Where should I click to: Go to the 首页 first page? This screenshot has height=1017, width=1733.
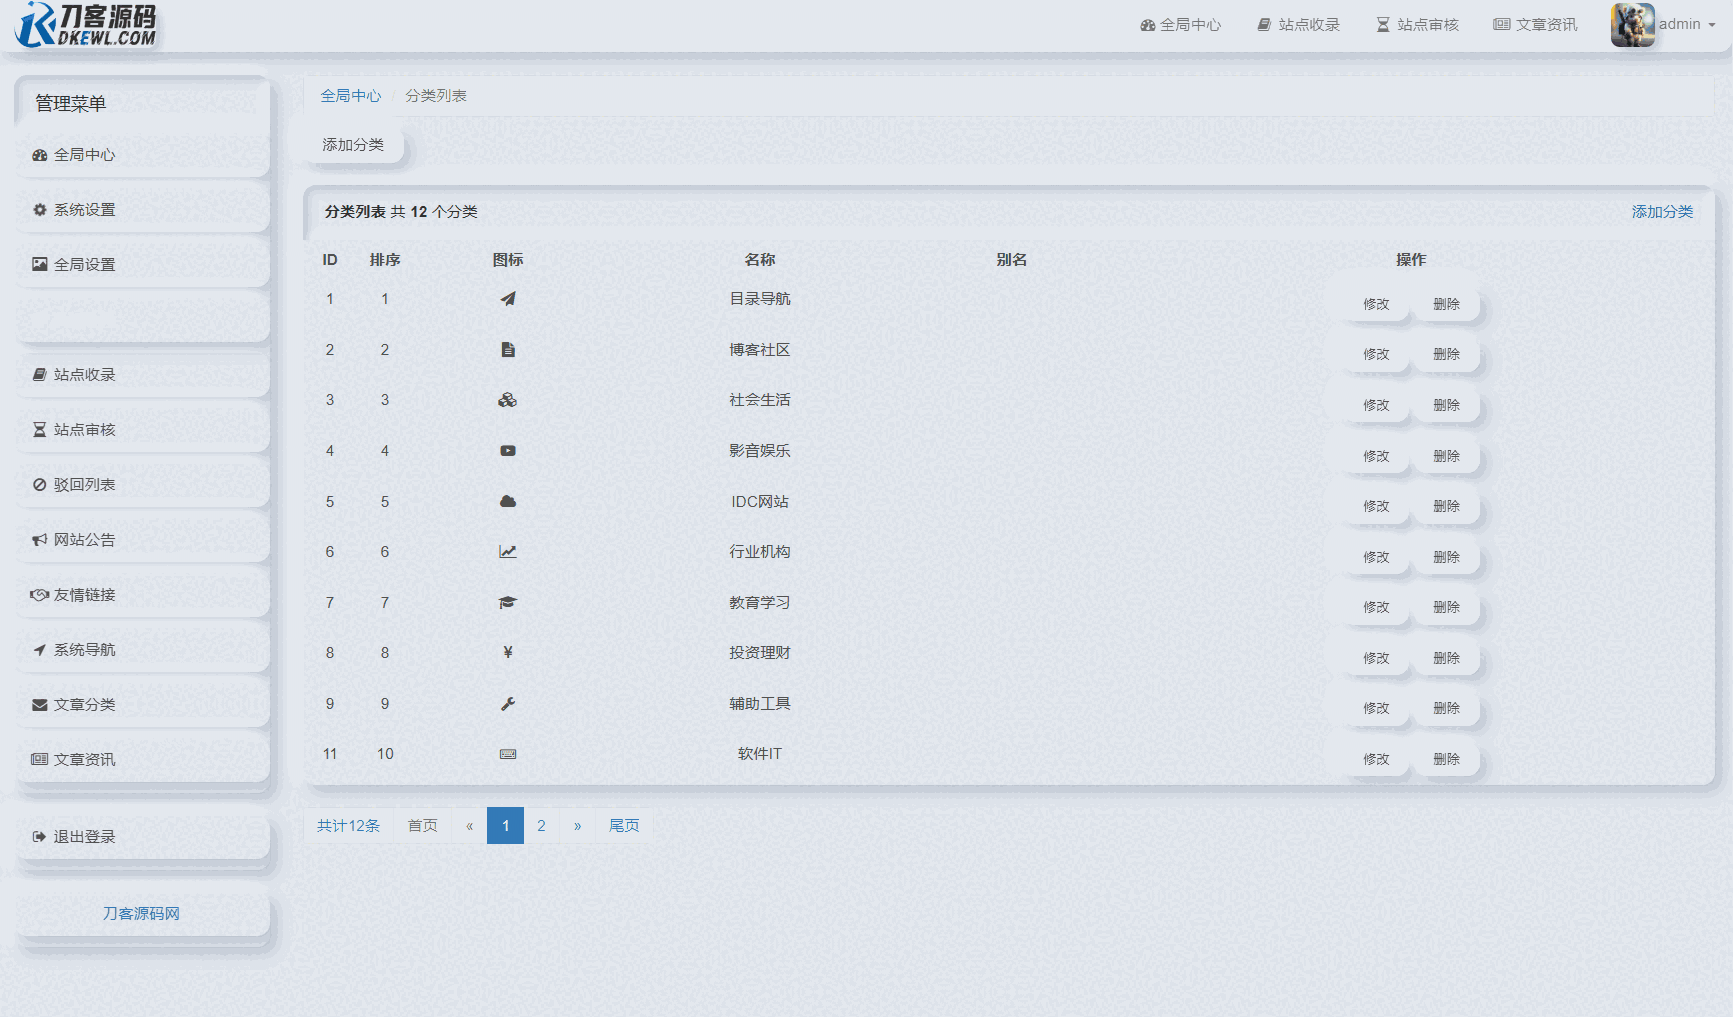(x=423, y=826)
